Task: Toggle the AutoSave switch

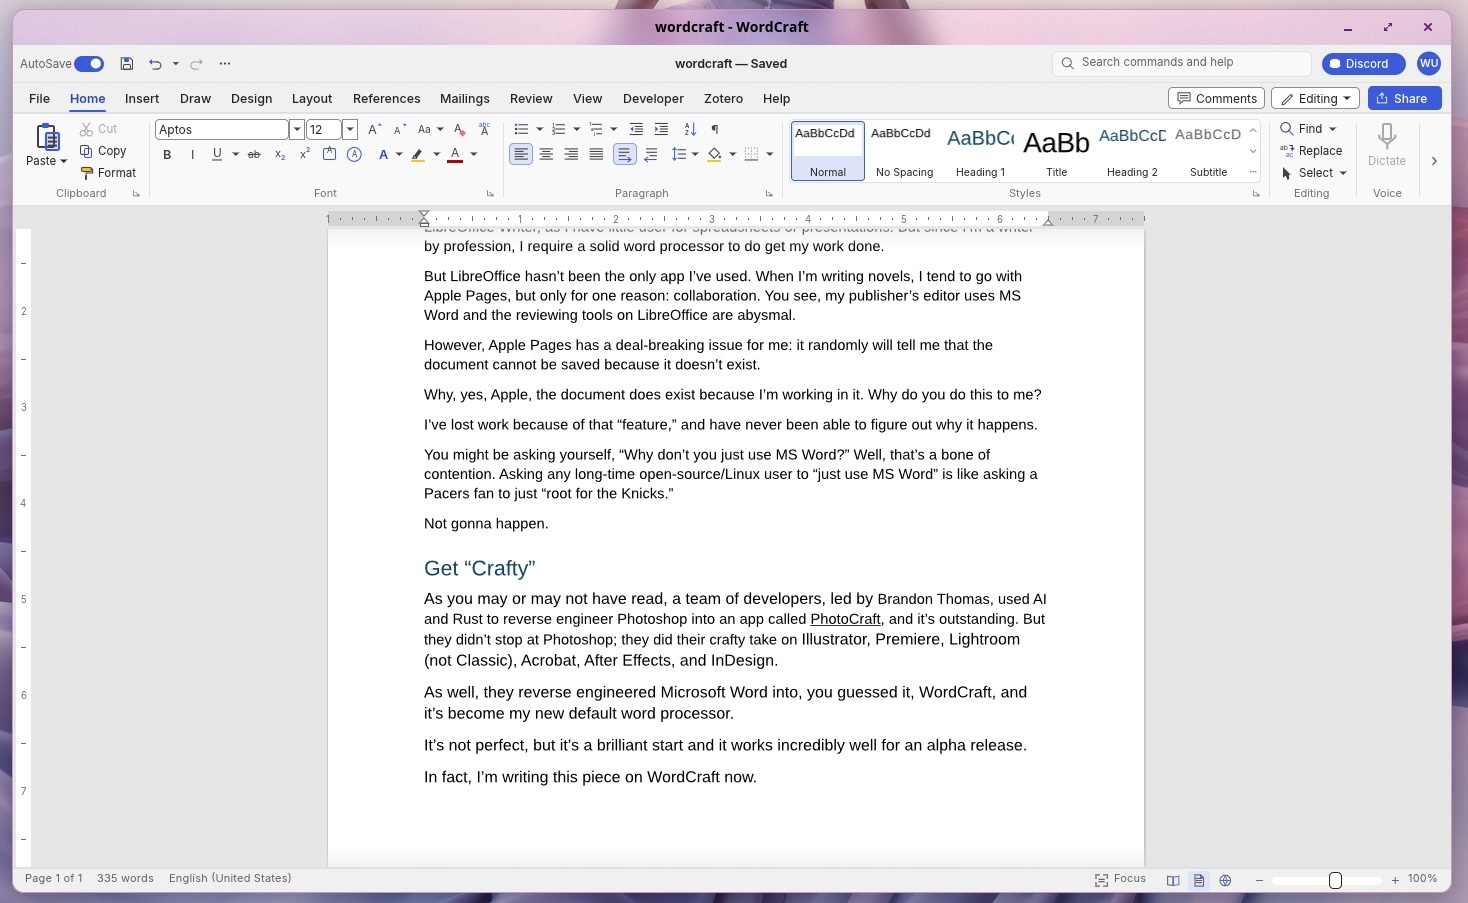Action: click(x=89, y=64)
